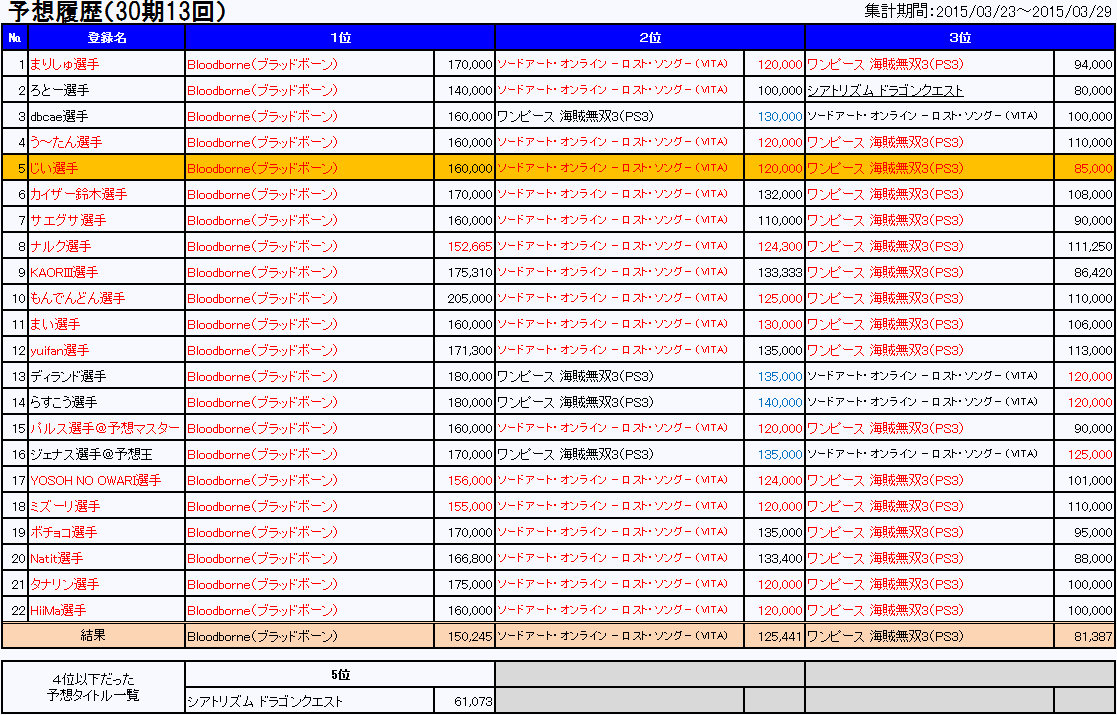Click the 結果 row label
The height and width of the screenshot is (715, 1117).
pos(93,635)
